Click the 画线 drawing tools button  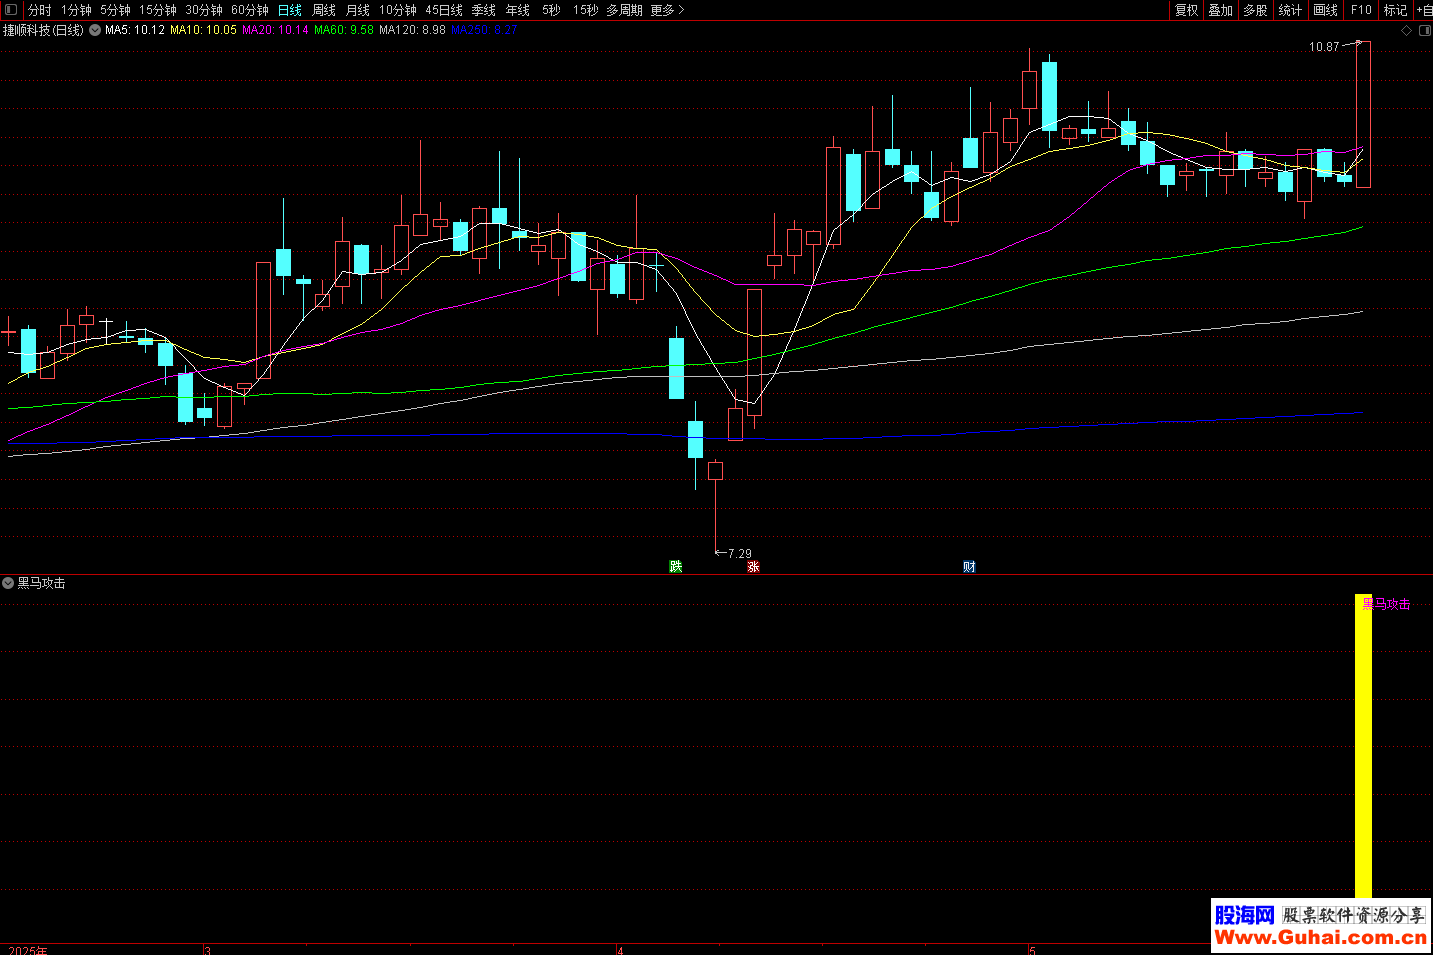pyautogui.click(x=1326, y=10)
